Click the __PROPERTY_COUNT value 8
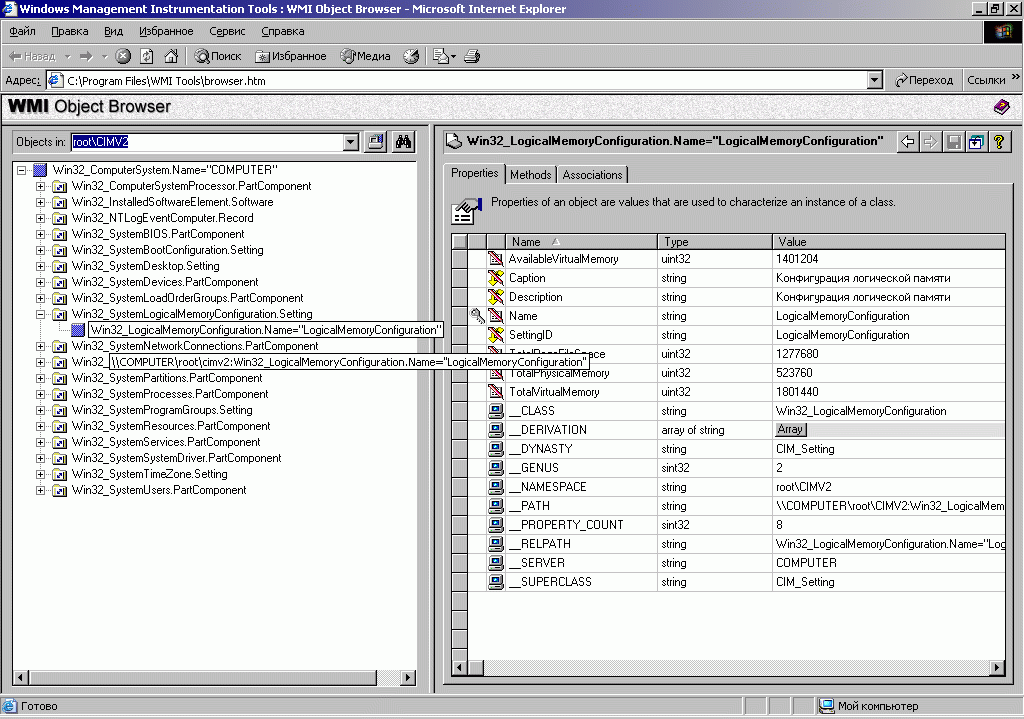The image size is (1024, 719). click(x=779, y=524)
